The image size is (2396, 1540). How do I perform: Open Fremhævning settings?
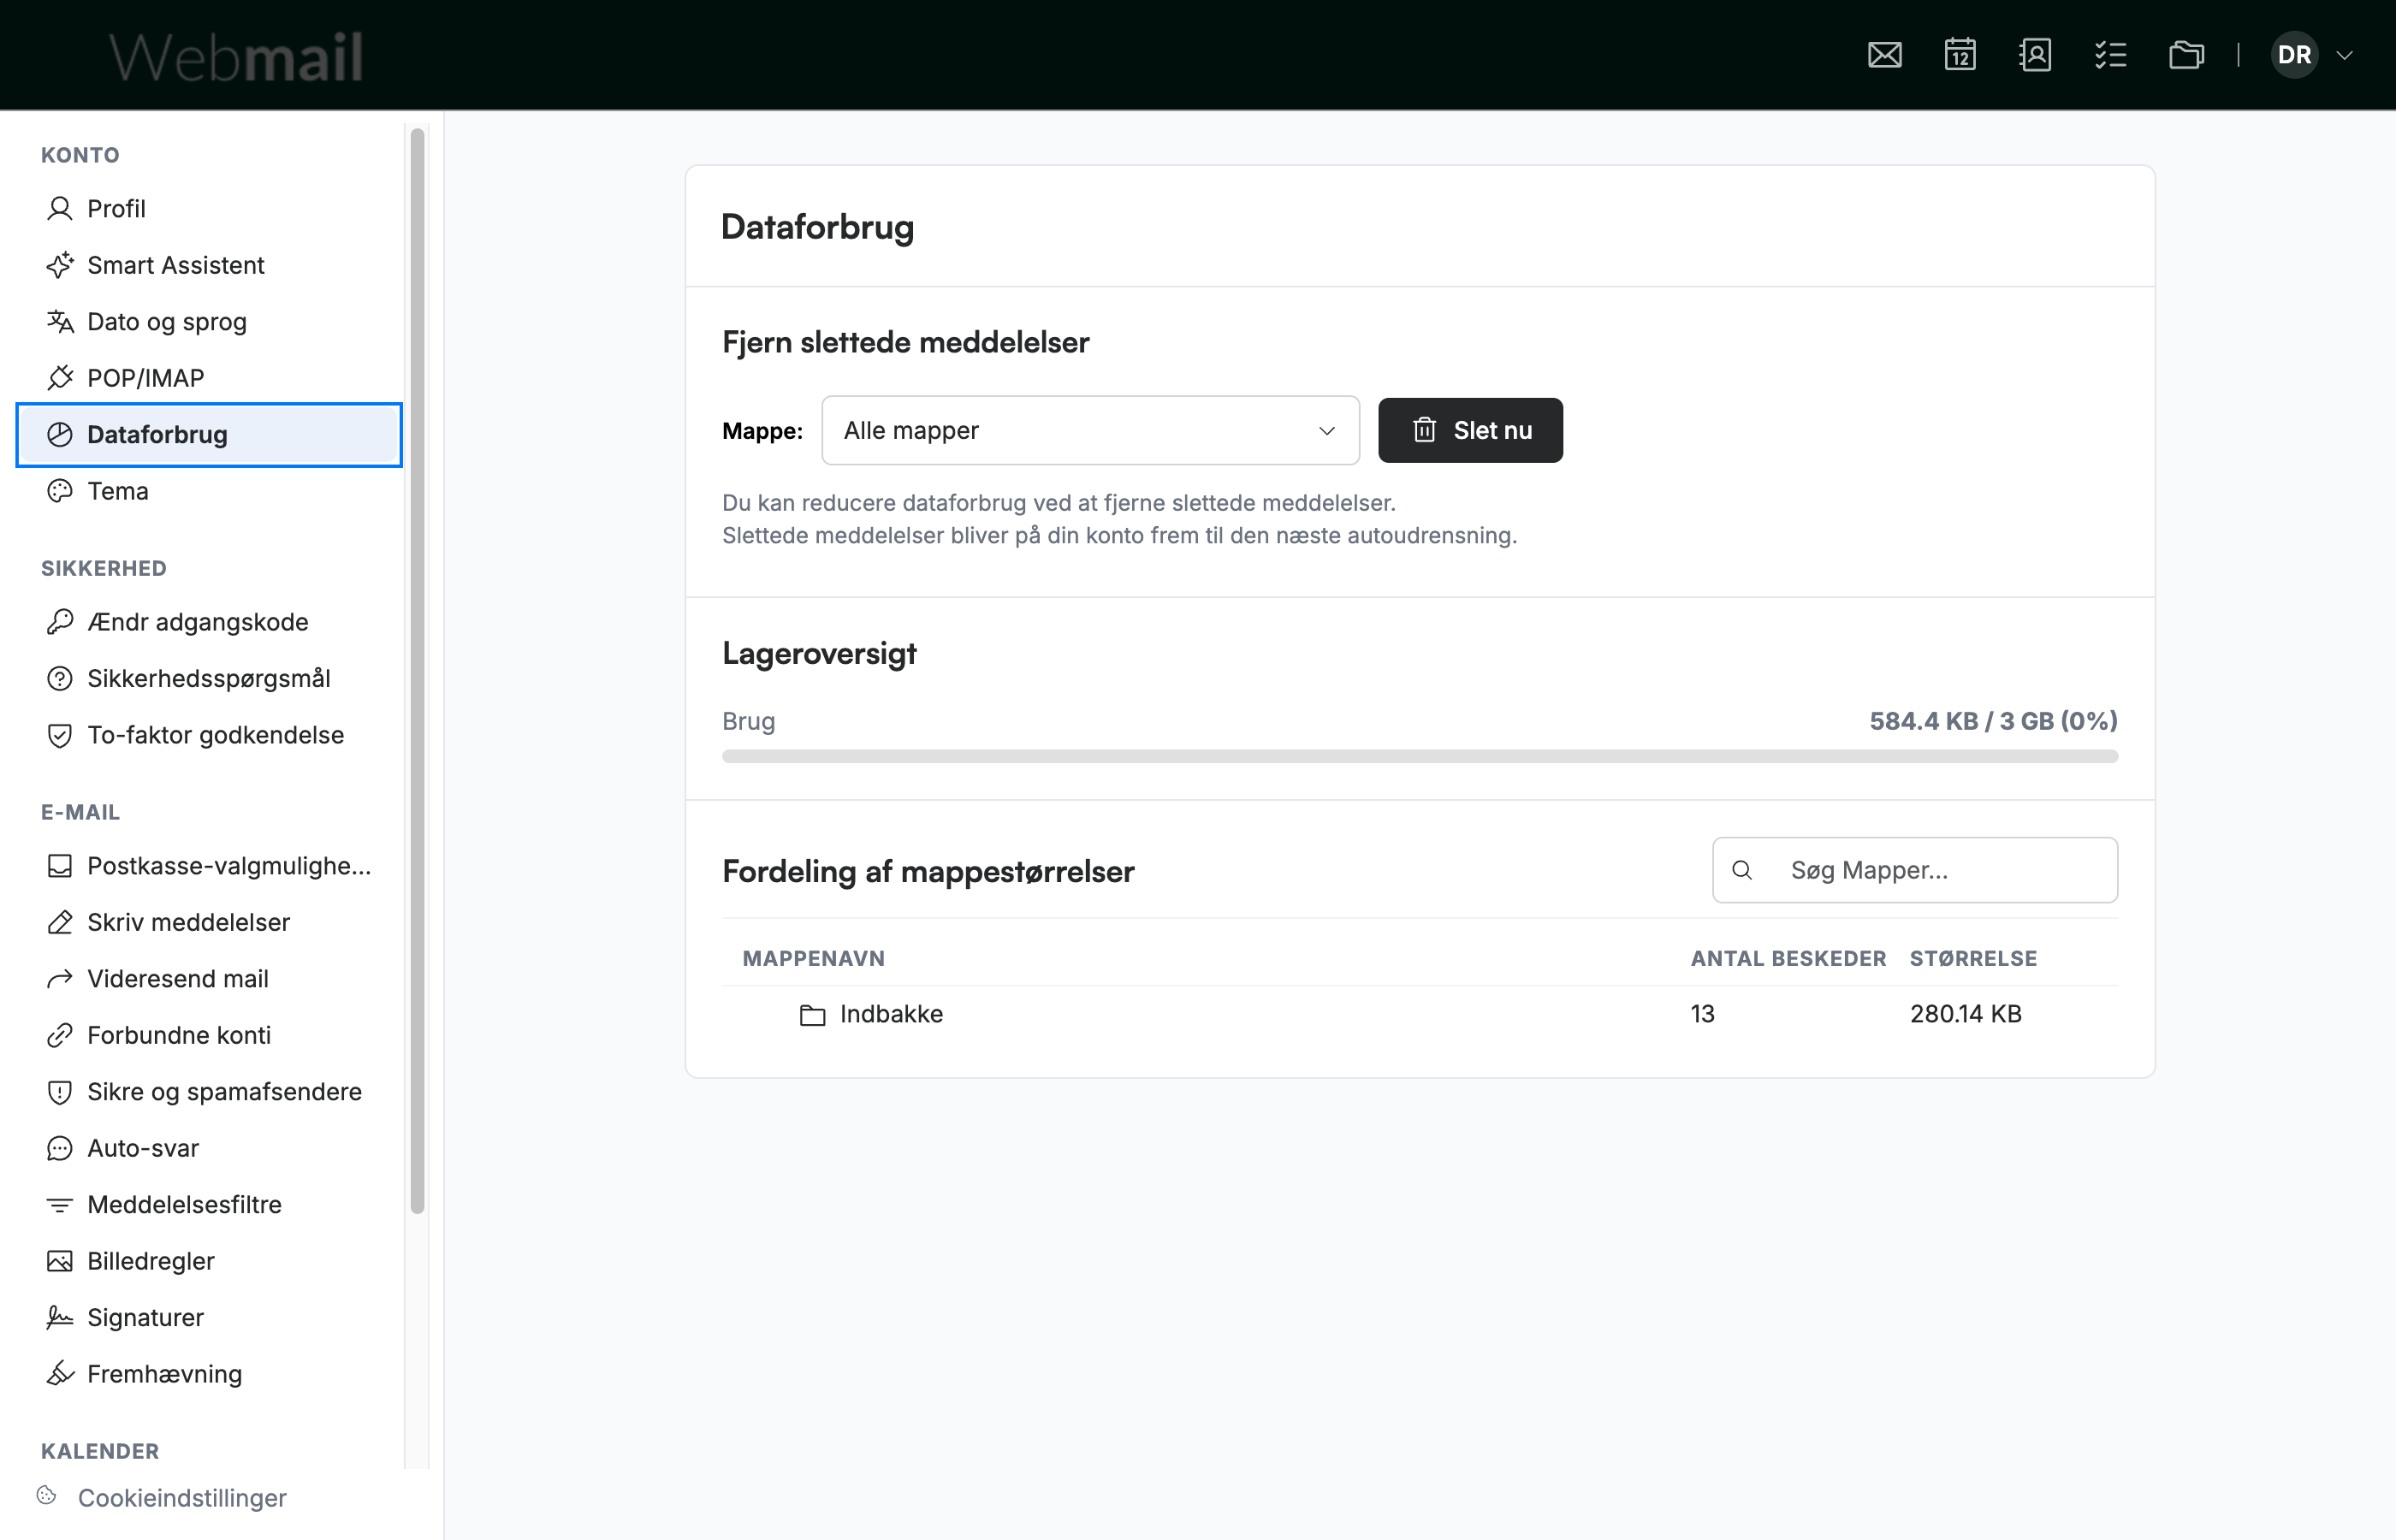209,1374
